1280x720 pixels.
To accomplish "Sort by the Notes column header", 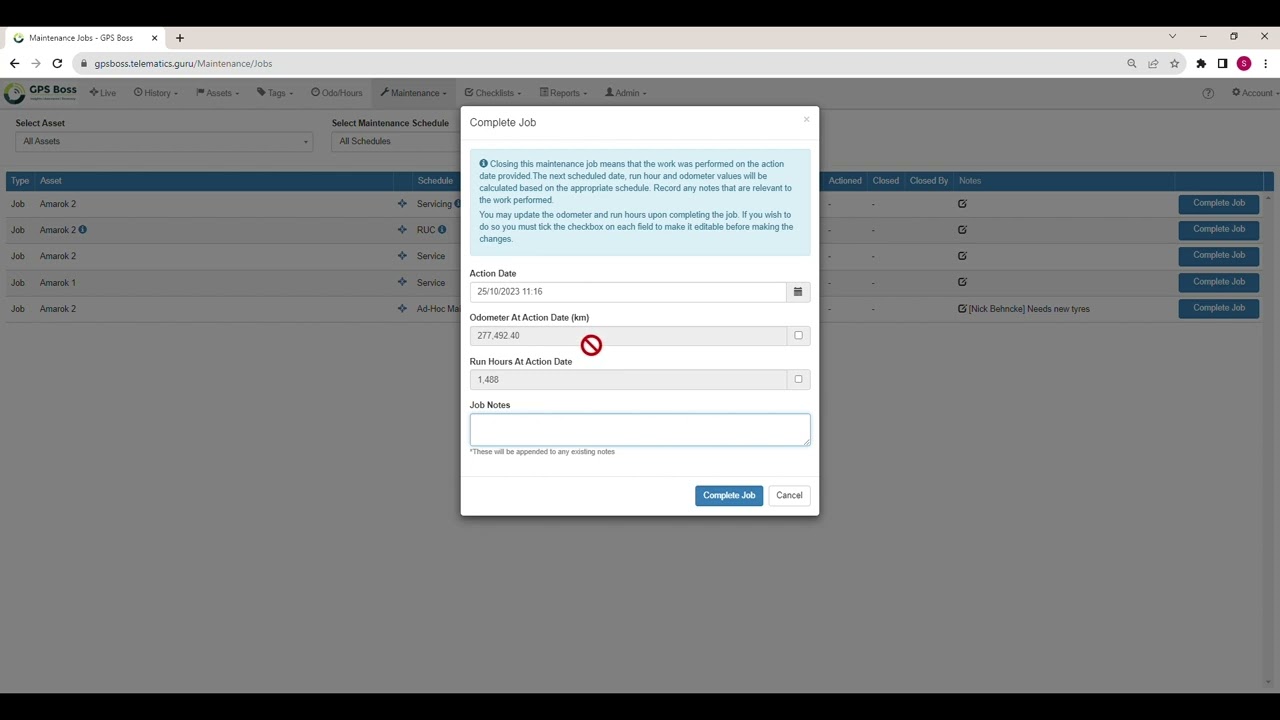I will [x=970, y=181].
